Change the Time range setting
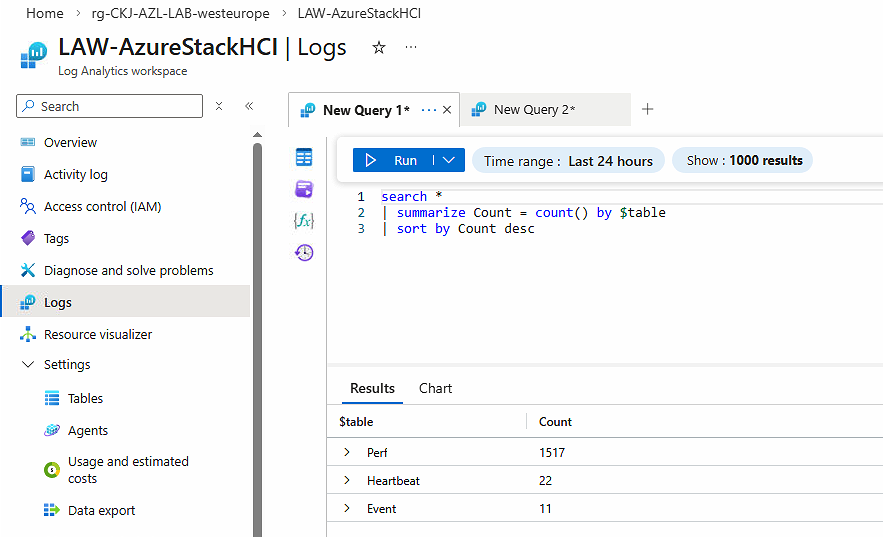 tap(567, 161)
